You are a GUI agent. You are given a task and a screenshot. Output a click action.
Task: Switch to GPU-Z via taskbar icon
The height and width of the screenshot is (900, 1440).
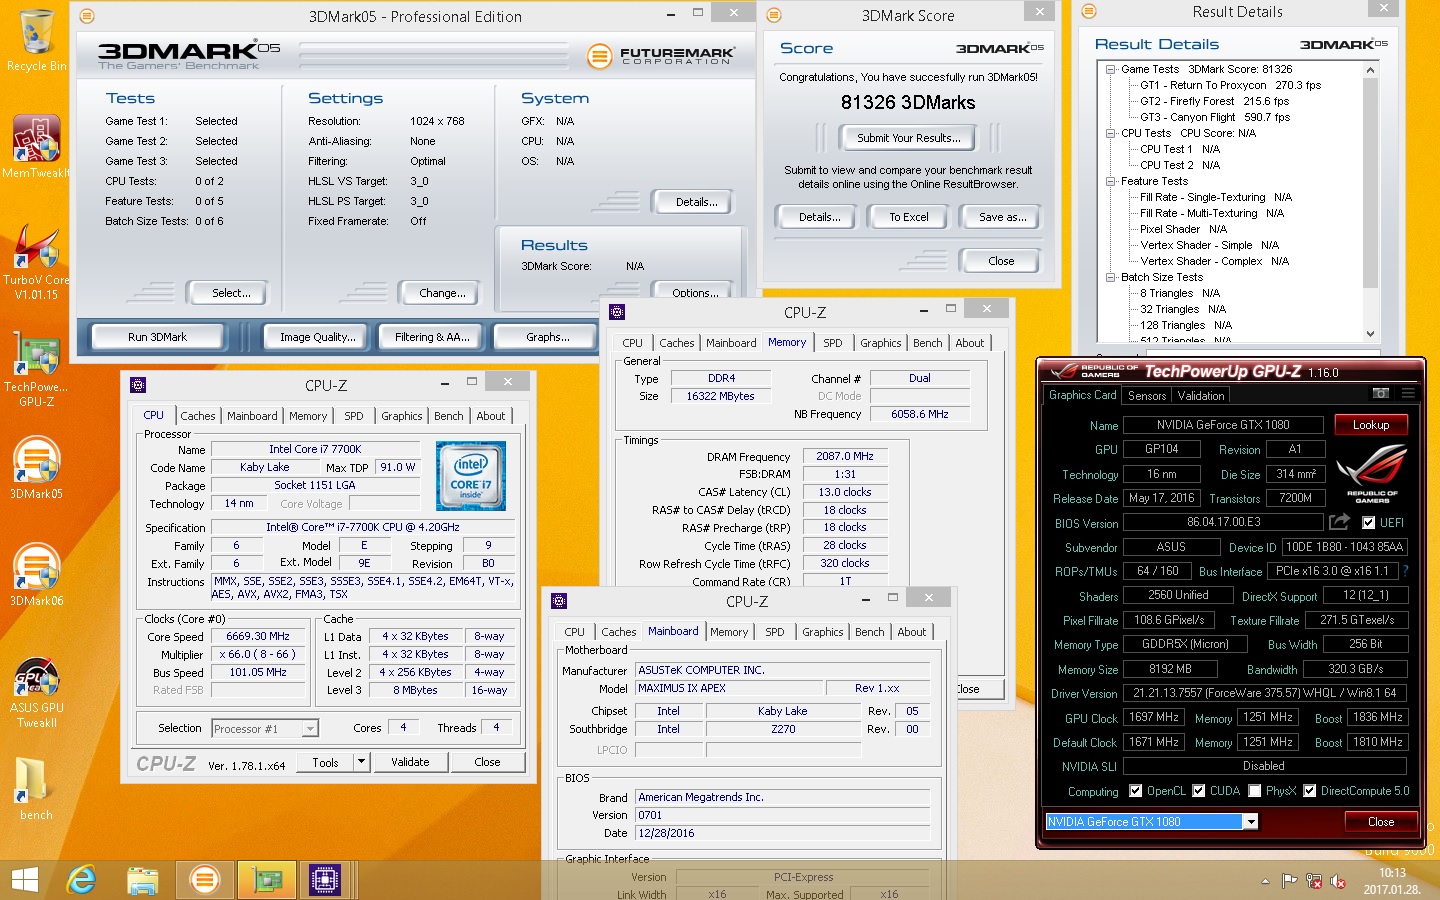tap(266, 880)
